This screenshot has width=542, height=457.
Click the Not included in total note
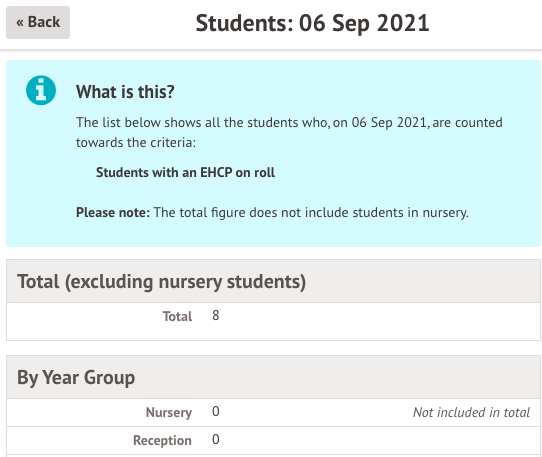click(x=471, y=412)
